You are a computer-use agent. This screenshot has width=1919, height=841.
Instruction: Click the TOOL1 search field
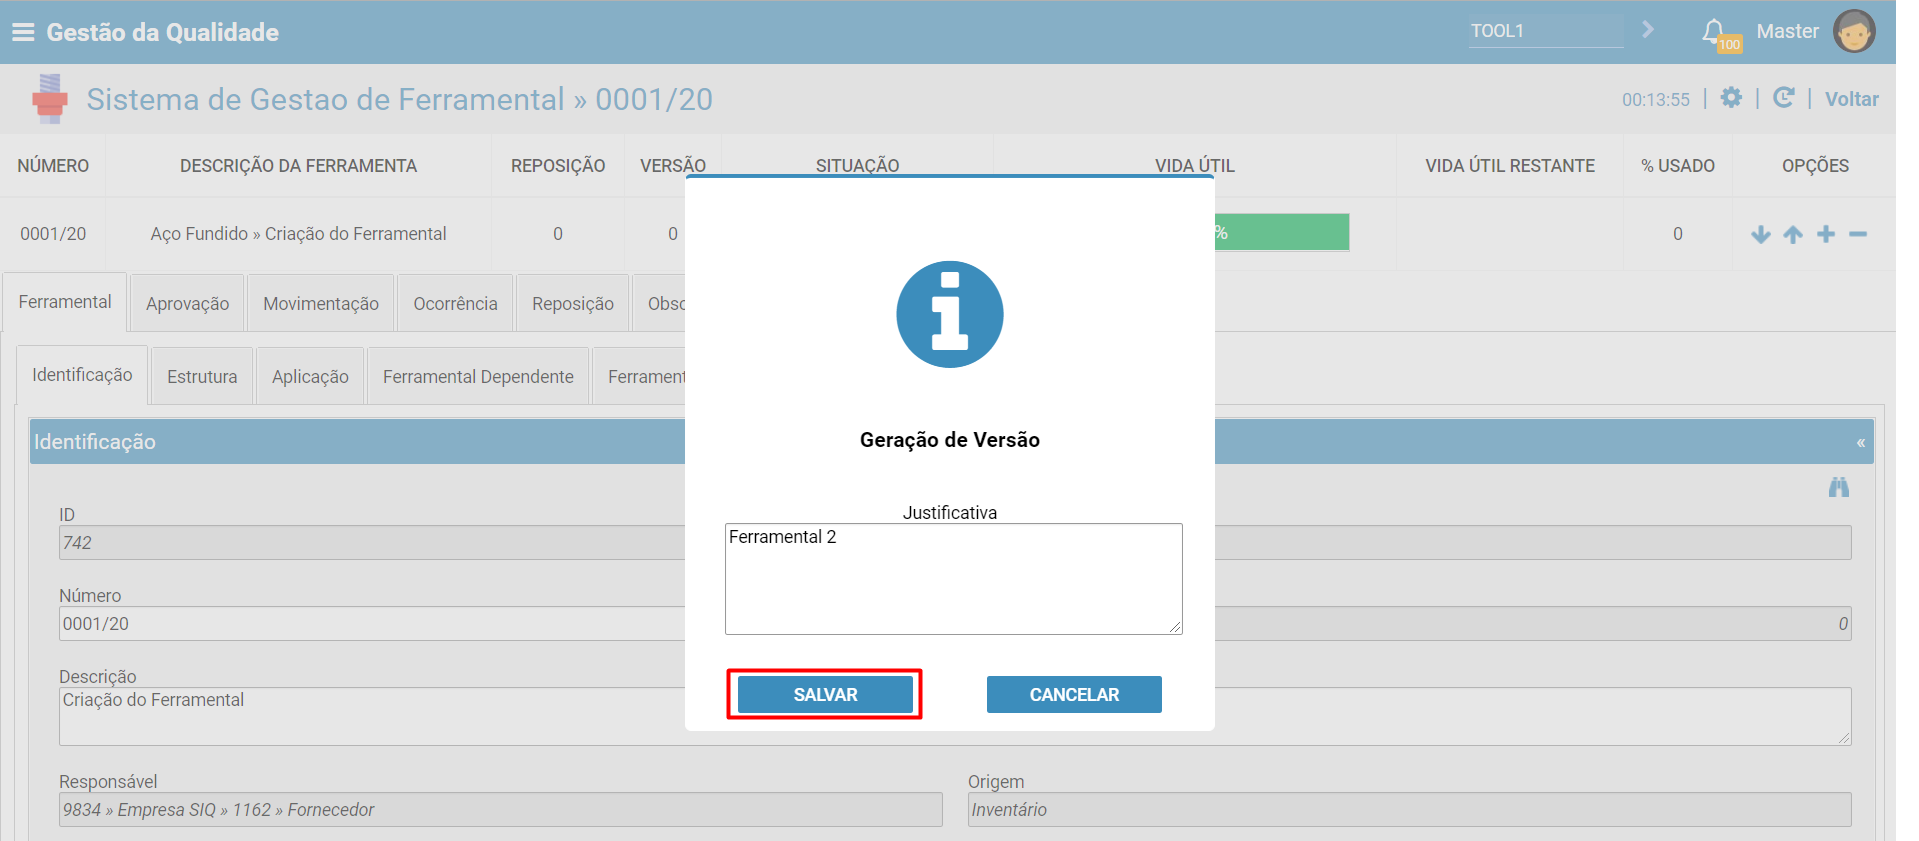[x=1546, y=31]
